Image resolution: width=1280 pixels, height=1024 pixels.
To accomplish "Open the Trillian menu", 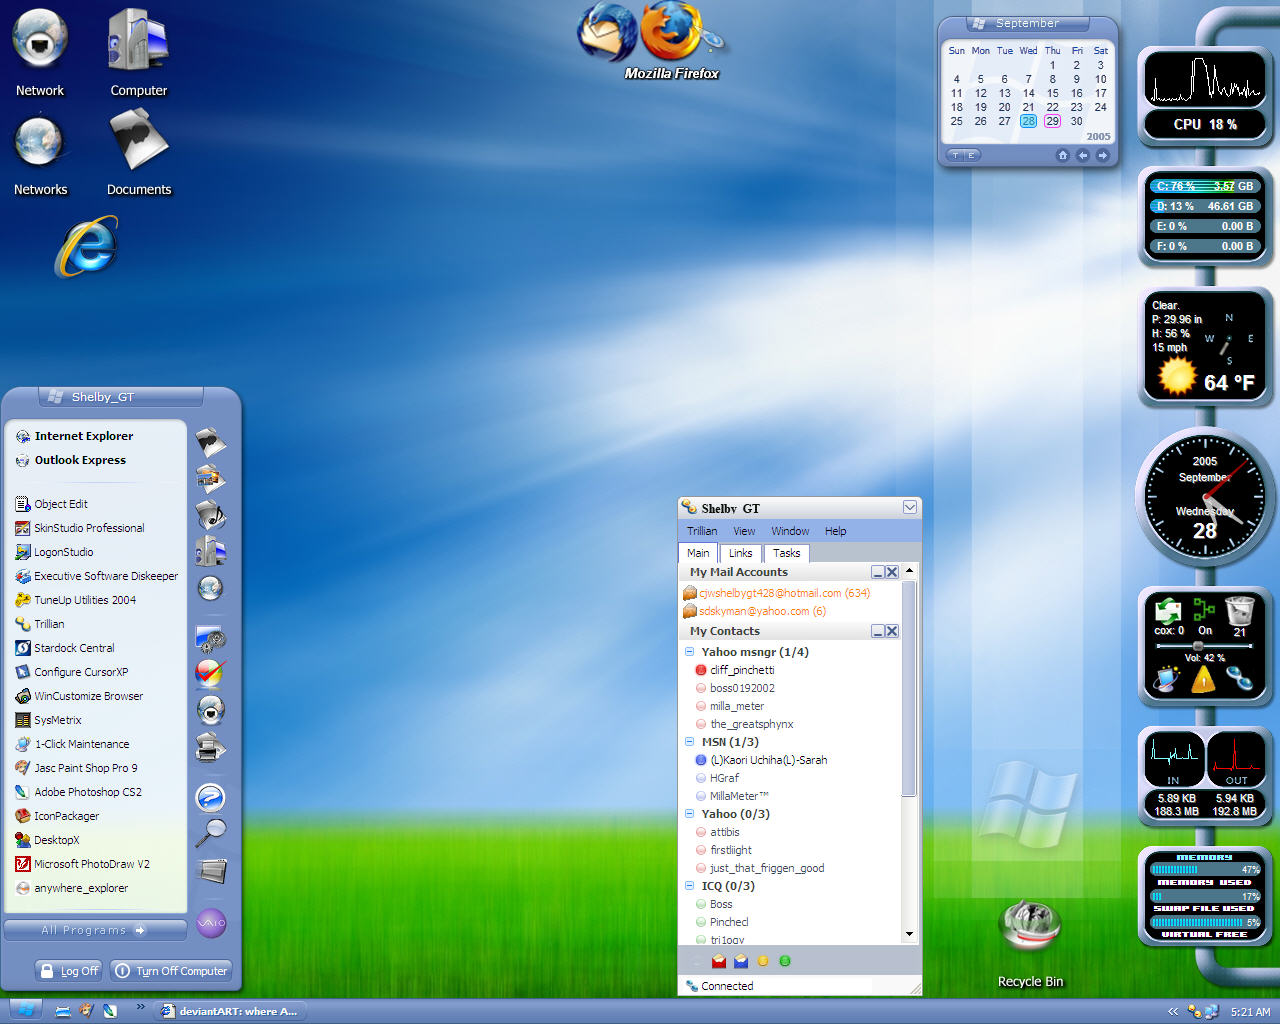I will coord(702,531).
